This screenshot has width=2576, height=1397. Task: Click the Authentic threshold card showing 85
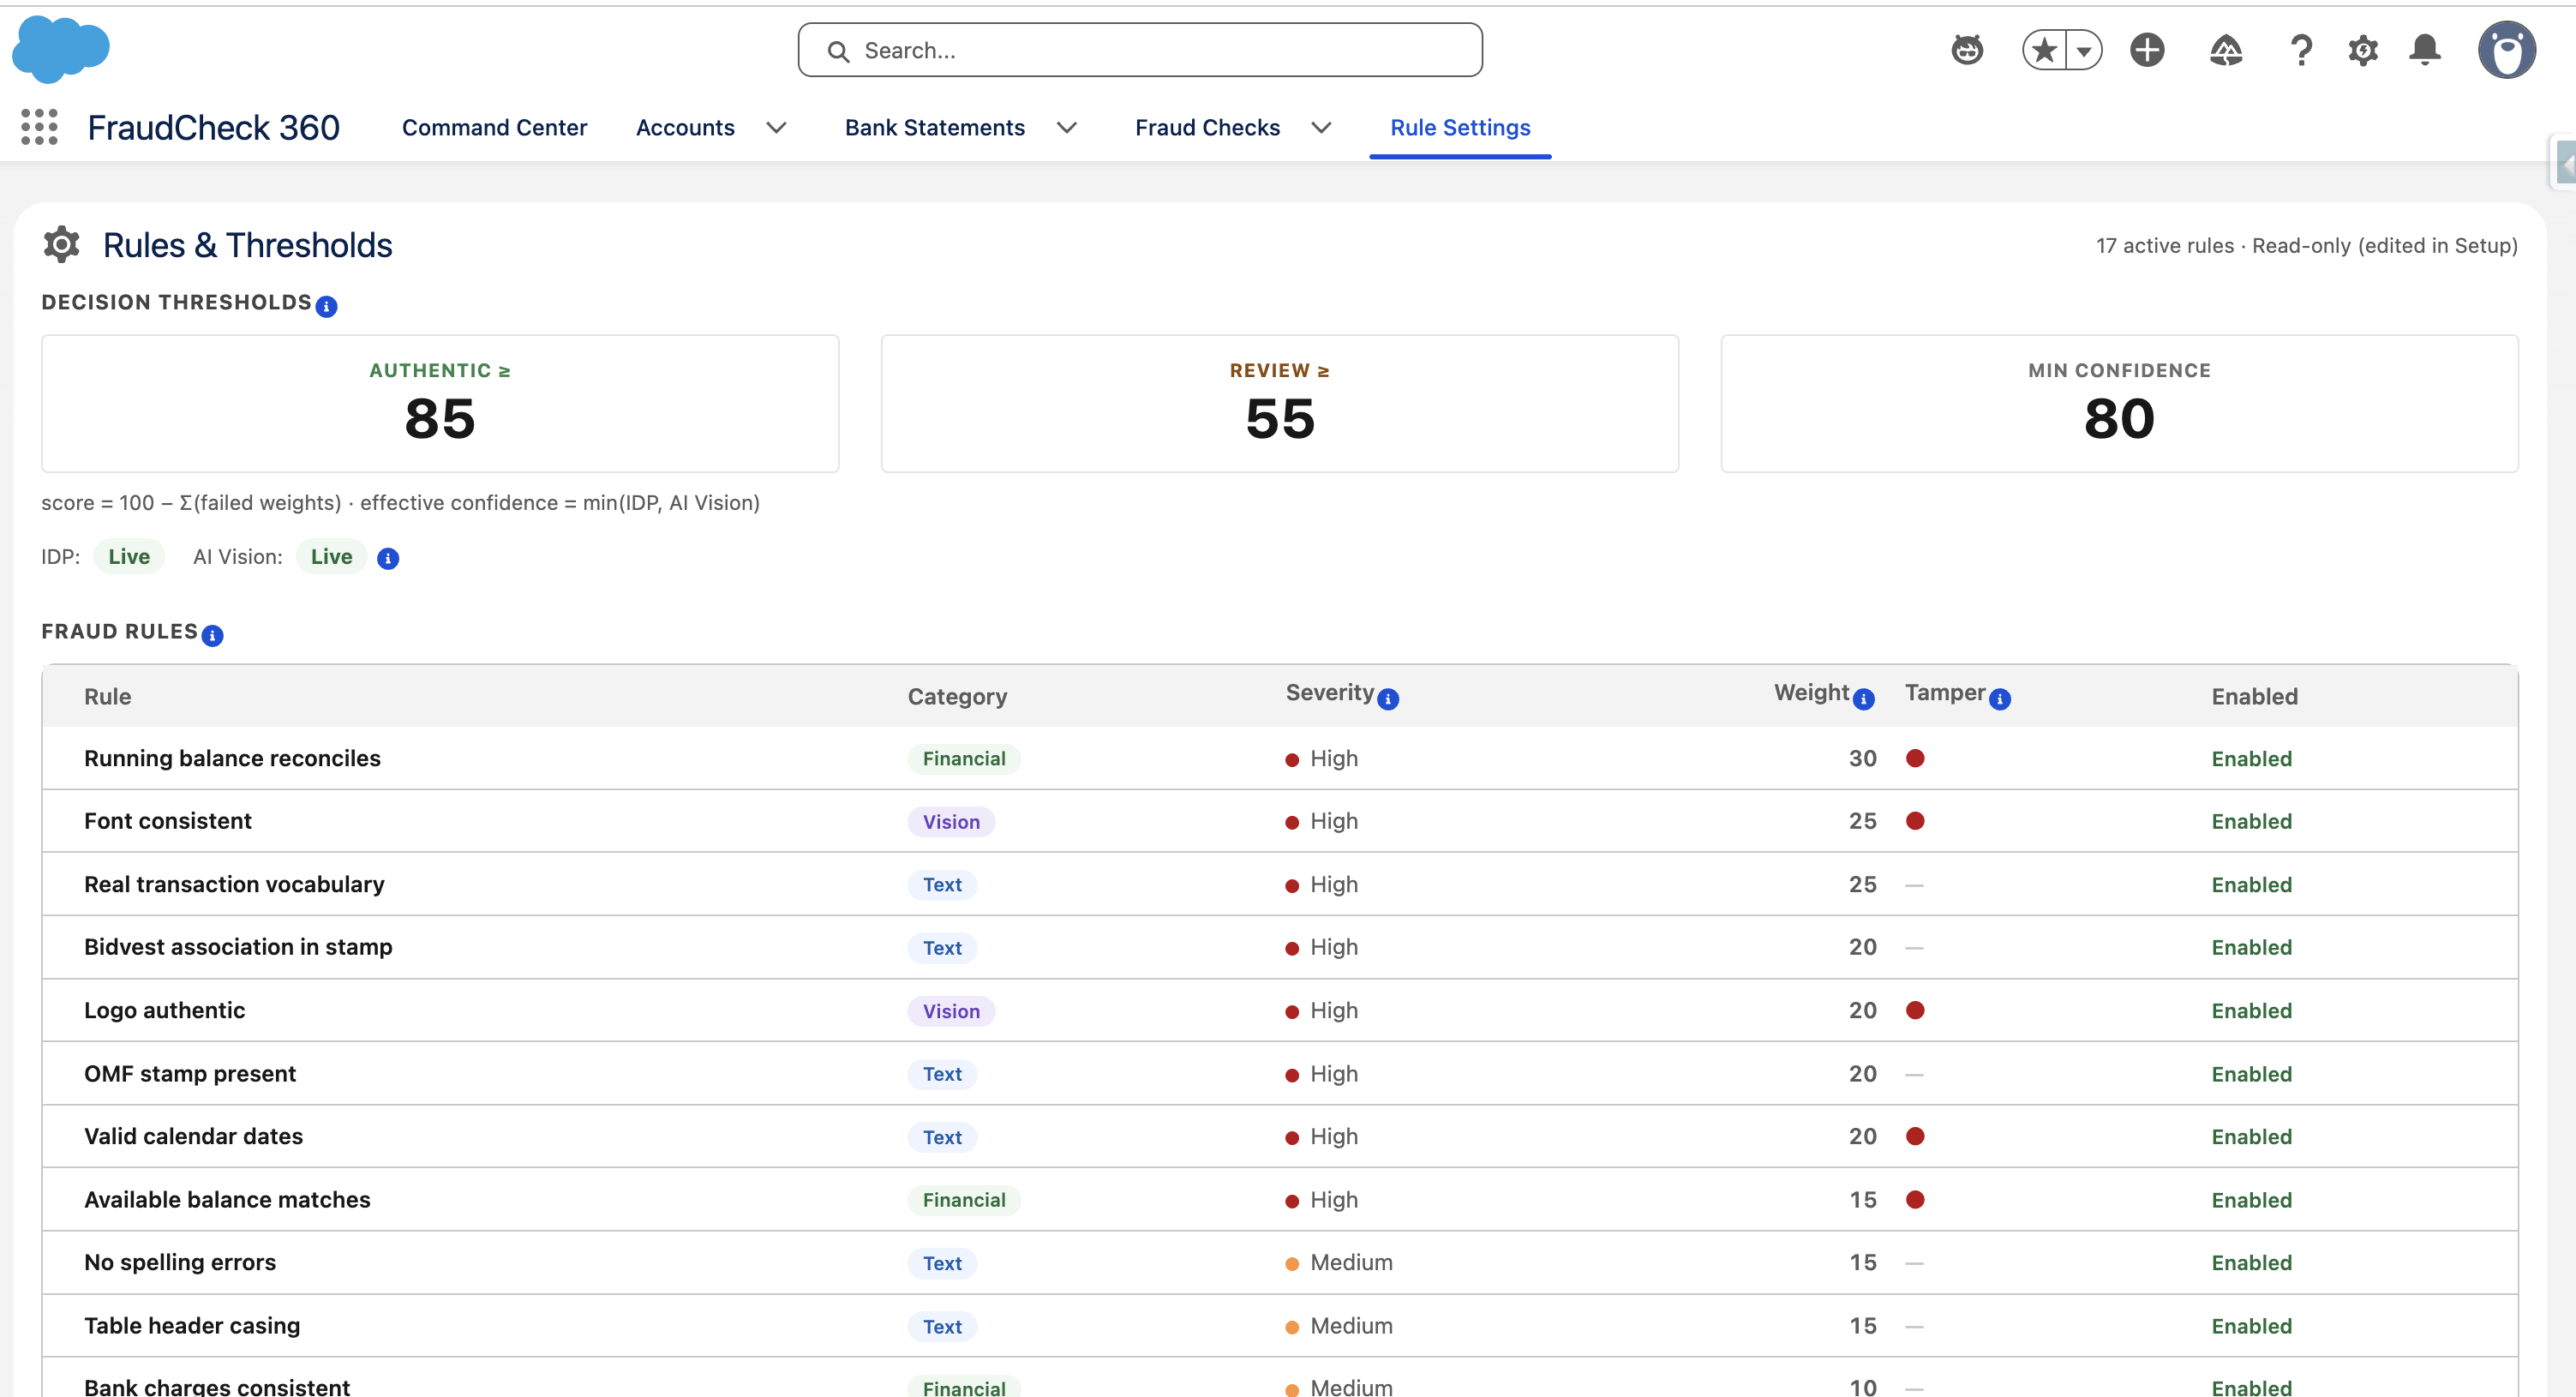tap(440, 403)
